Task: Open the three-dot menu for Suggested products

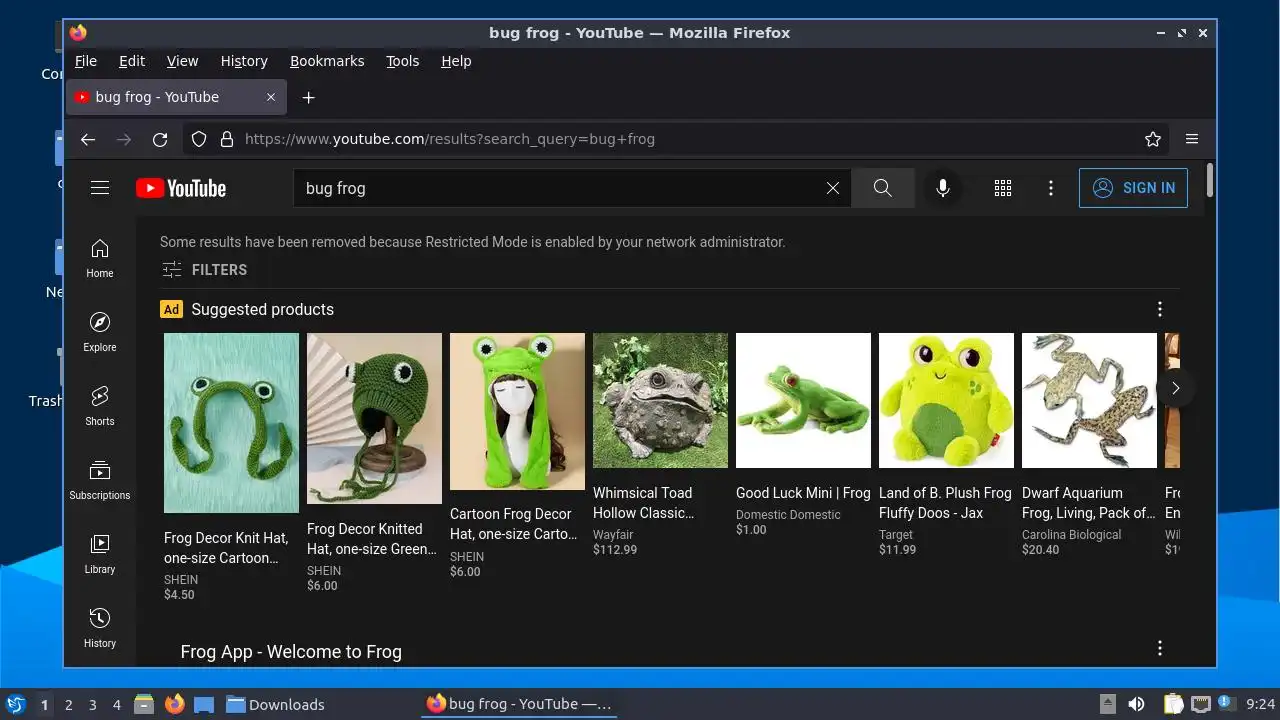Action: [1160, 309]
